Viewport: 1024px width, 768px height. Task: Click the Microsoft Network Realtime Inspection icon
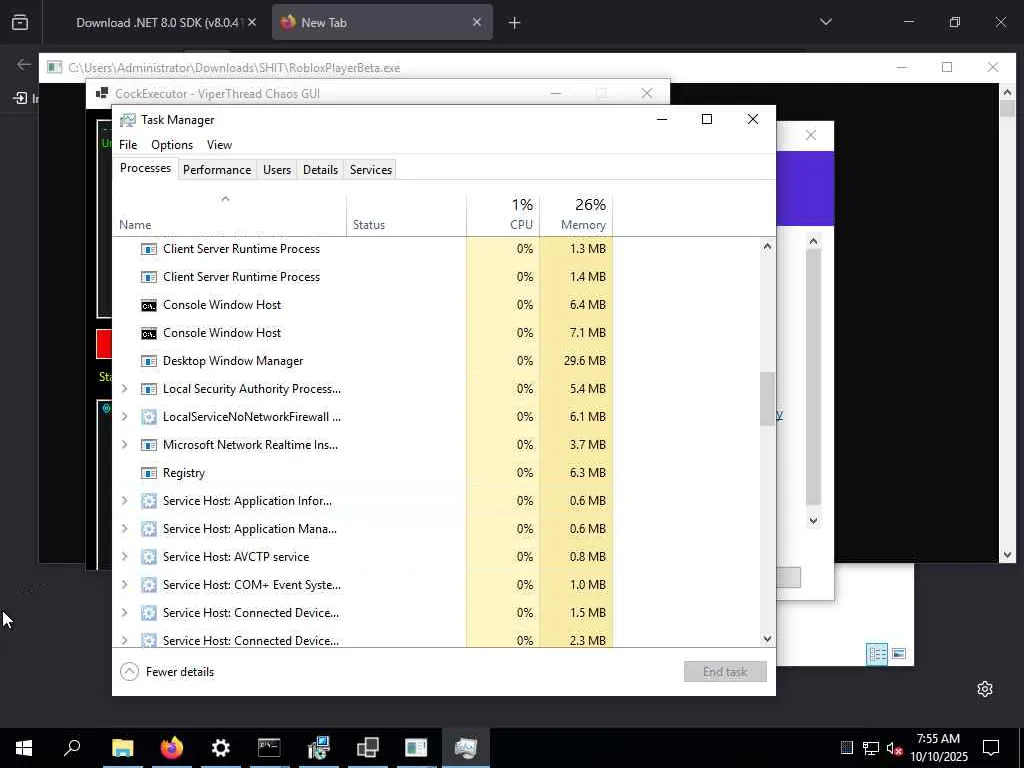point(149,445)
